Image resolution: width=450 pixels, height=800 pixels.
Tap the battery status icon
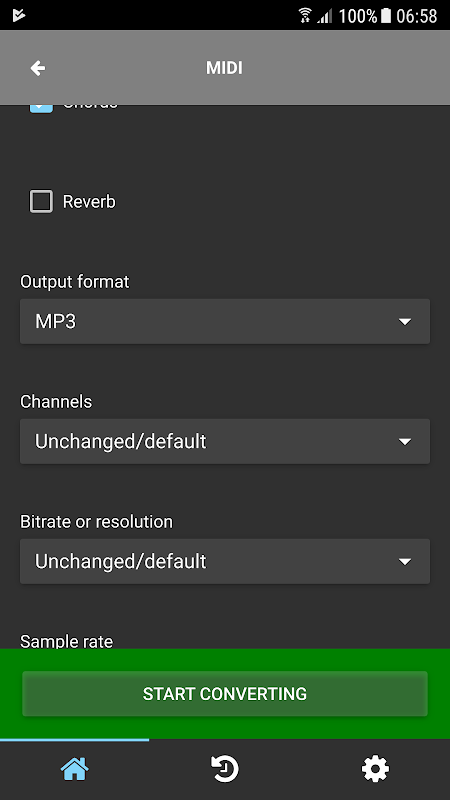click(386, 15)
